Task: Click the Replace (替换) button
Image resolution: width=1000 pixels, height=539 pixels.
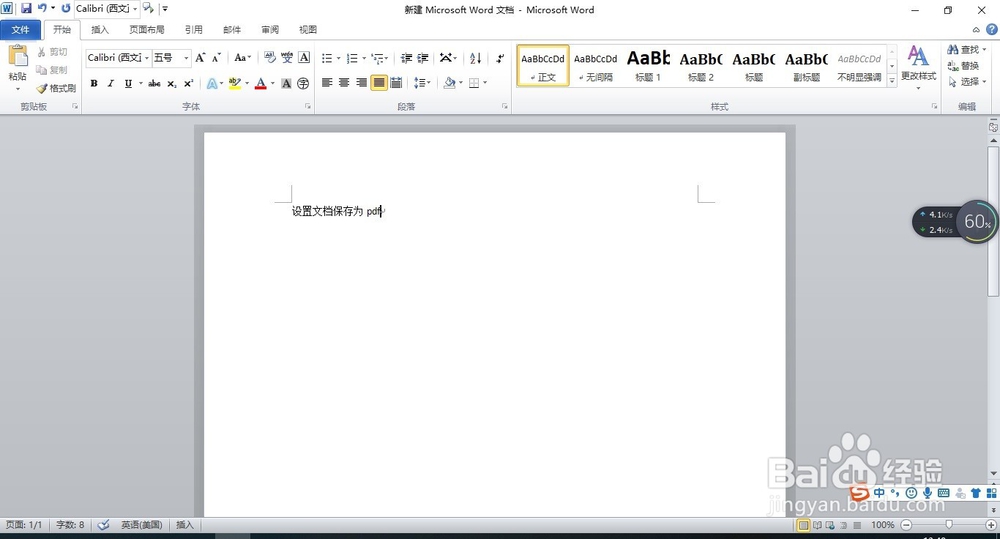Action: tap(964, 66)
